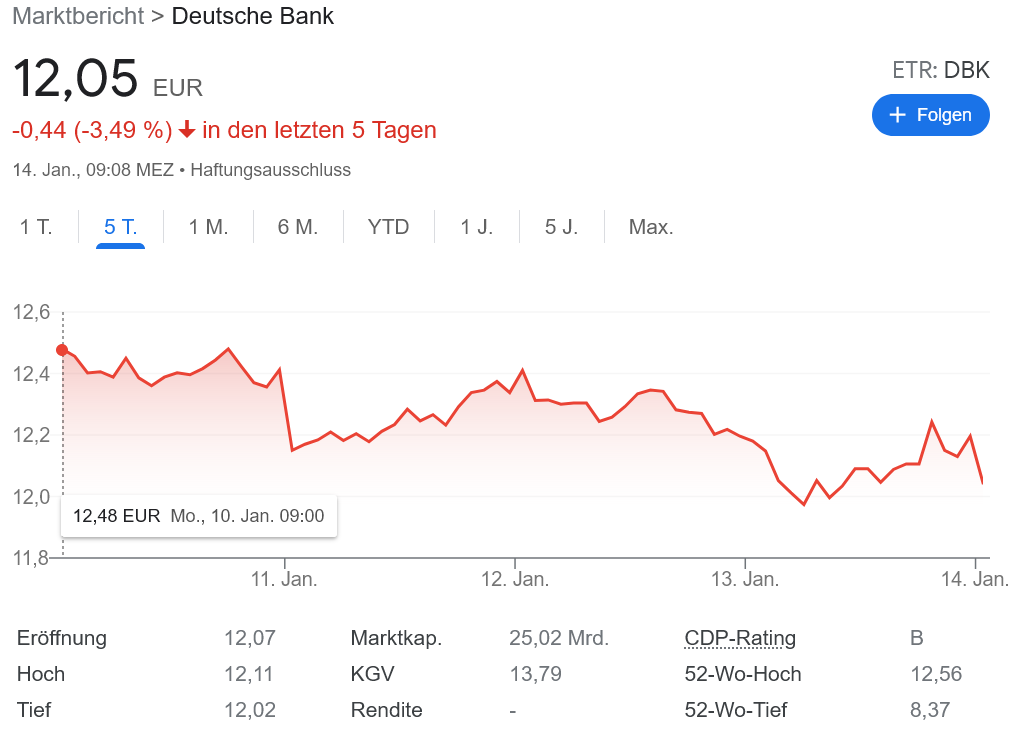Click the ETR: DBK ticker label

pyautogui.click(x=940, y=70)
